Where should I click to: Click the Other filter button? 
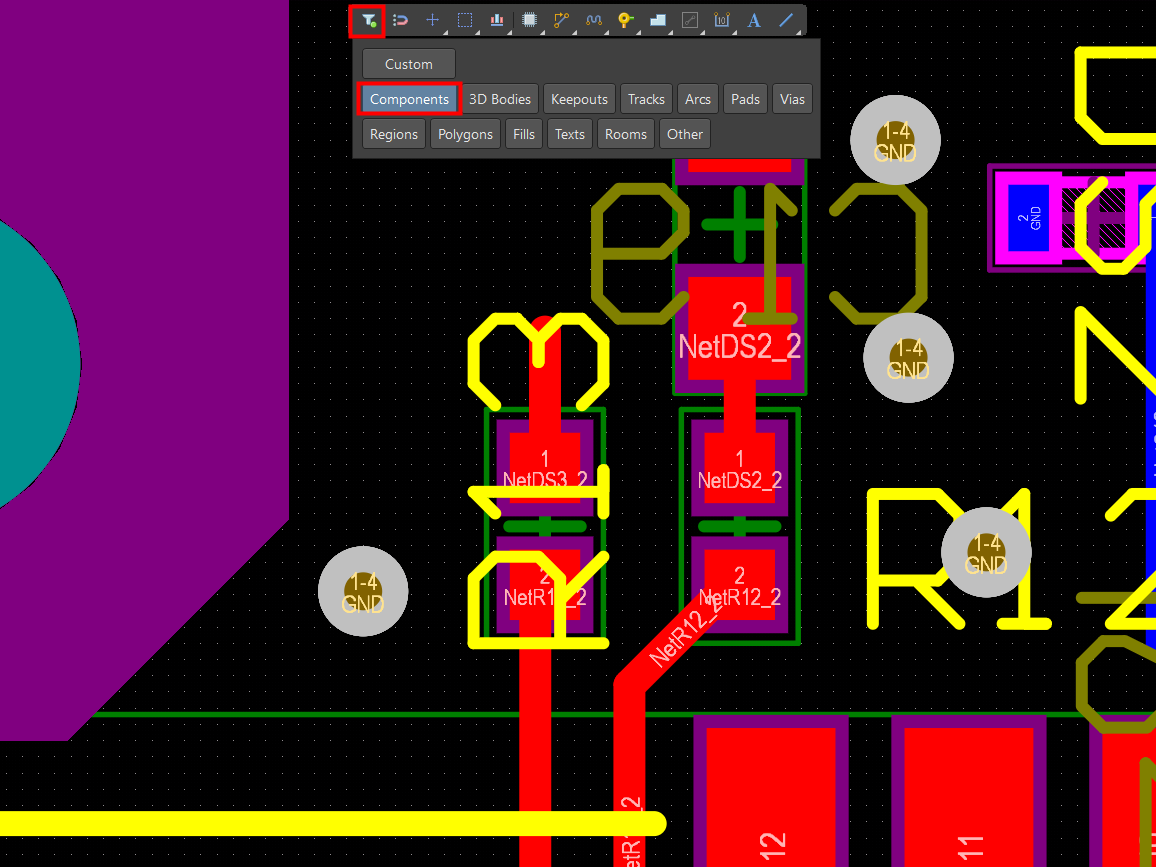[685, 134]
